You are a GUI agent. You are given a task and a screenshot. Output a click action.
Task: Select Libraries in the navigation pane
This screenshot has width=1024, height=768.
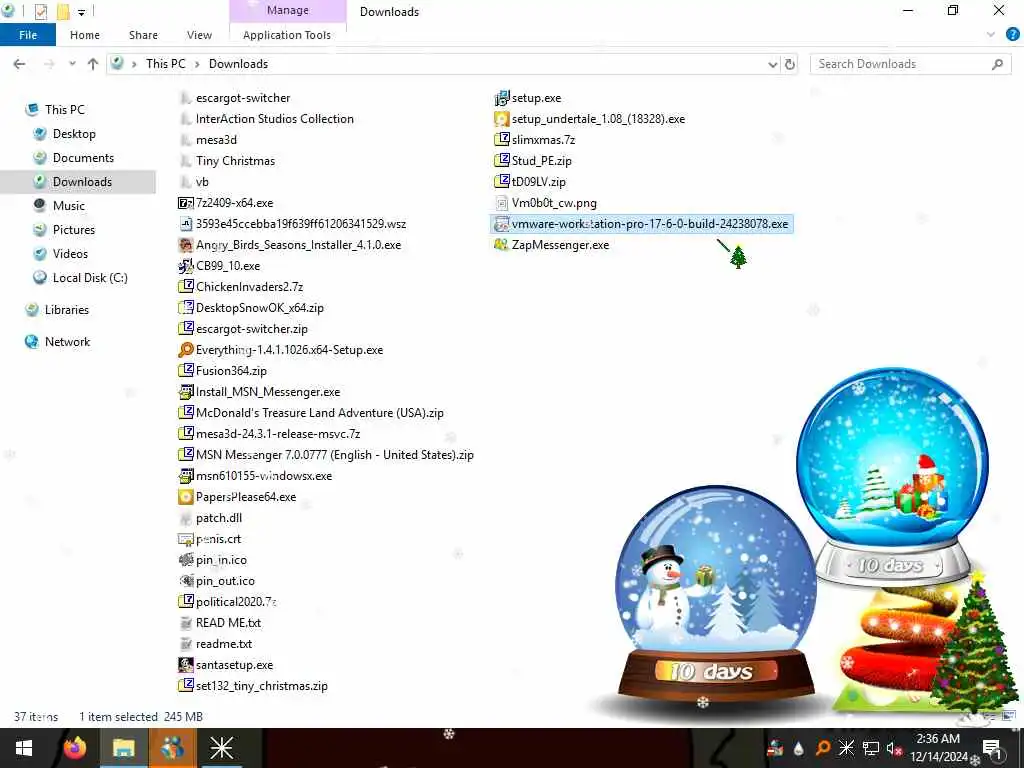(x=66, y=310)
